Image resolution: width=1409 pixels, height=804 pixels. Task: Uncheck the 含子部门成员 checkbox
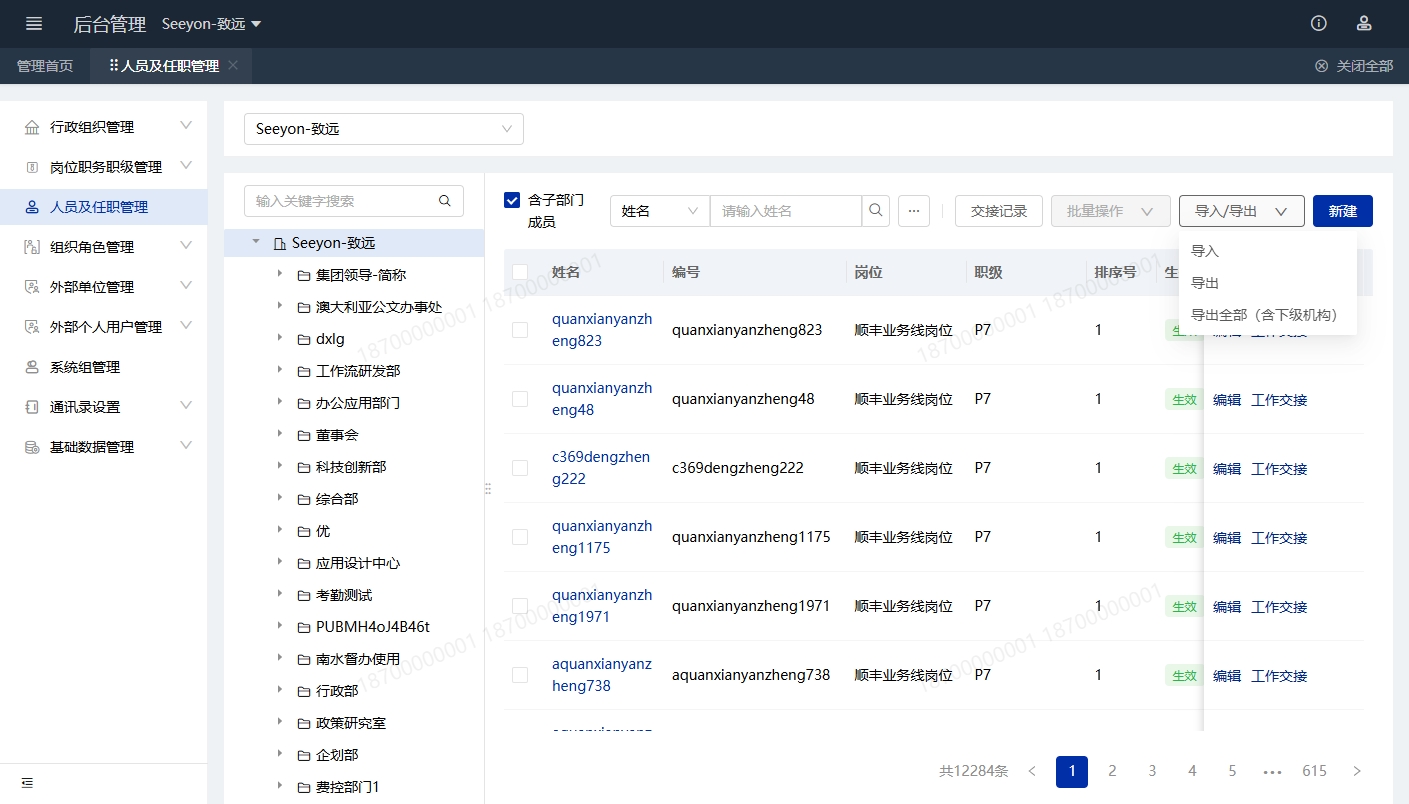tap(513, 200)
